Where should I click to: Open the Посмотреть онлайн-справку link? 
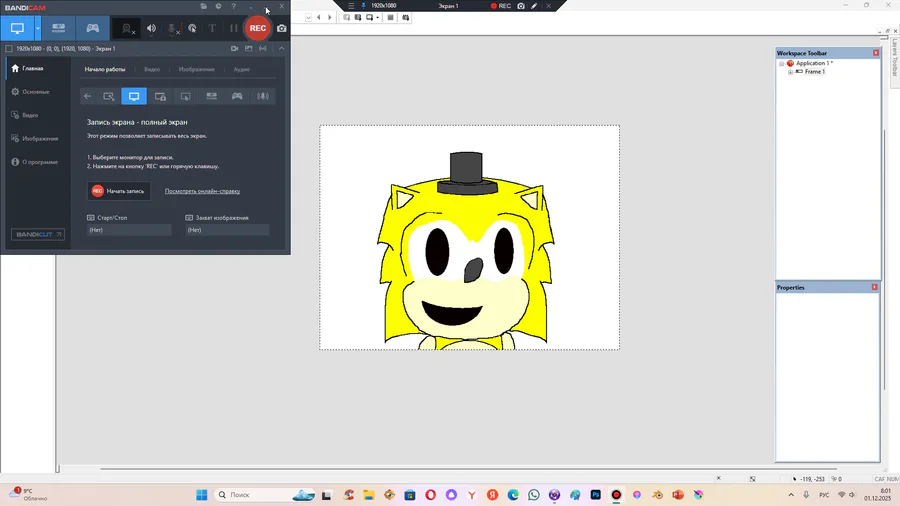click(x=202, y=191)
